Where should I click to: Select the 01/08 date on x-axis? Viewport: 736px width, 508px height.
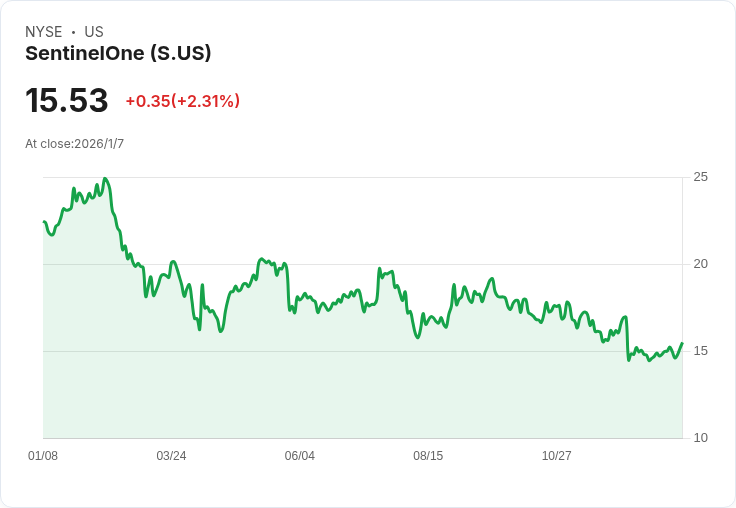pos(43,456)
